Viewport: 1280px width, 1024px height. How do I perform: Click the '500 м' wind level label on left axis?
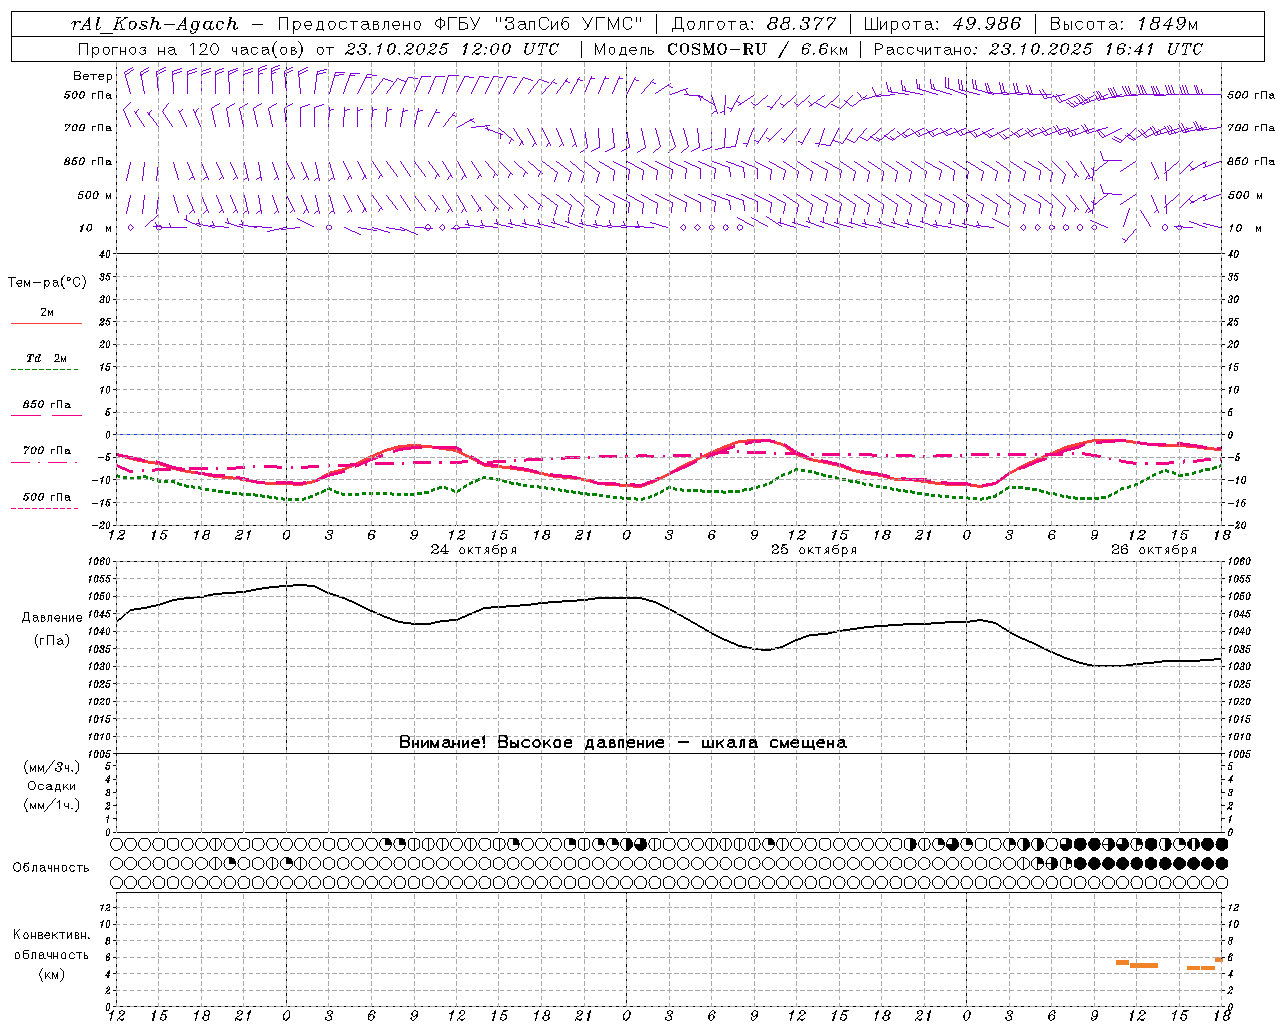(95, 195)
